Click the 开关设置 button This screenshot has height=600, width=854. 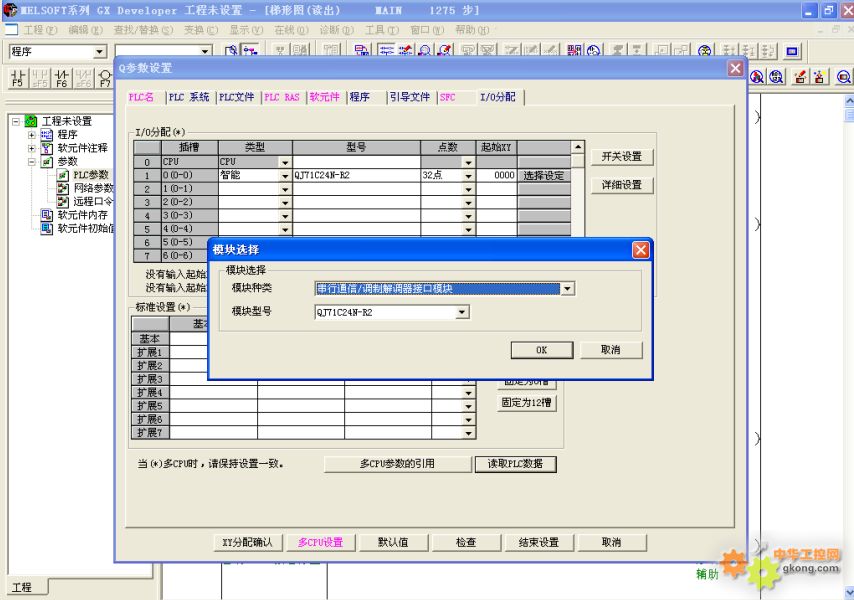pos(621,156)
